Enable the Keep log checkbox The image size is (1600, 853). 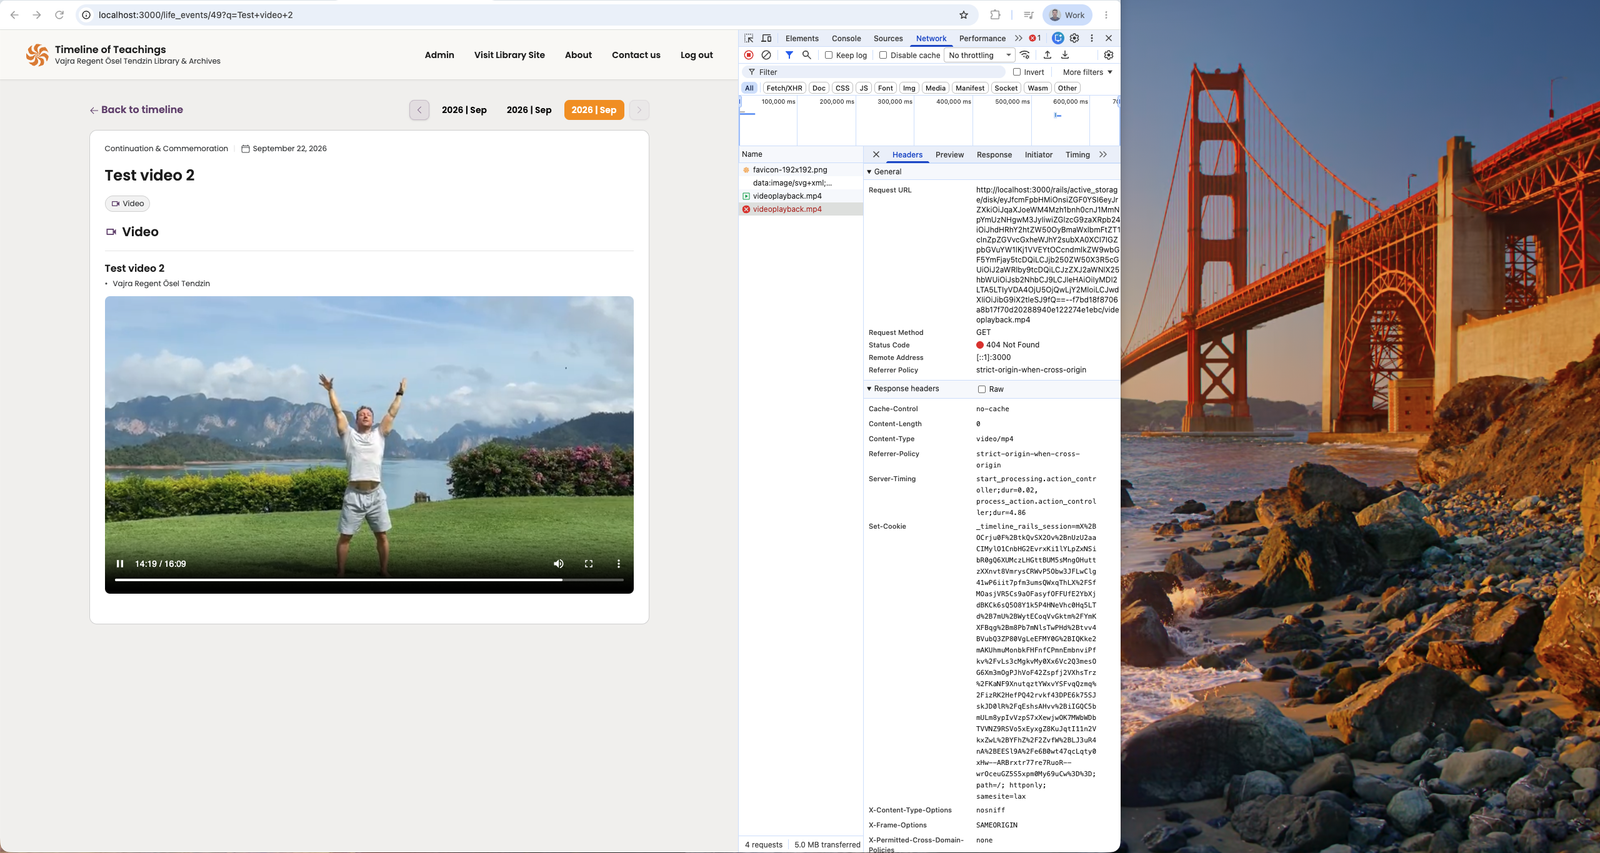[829, 55]
